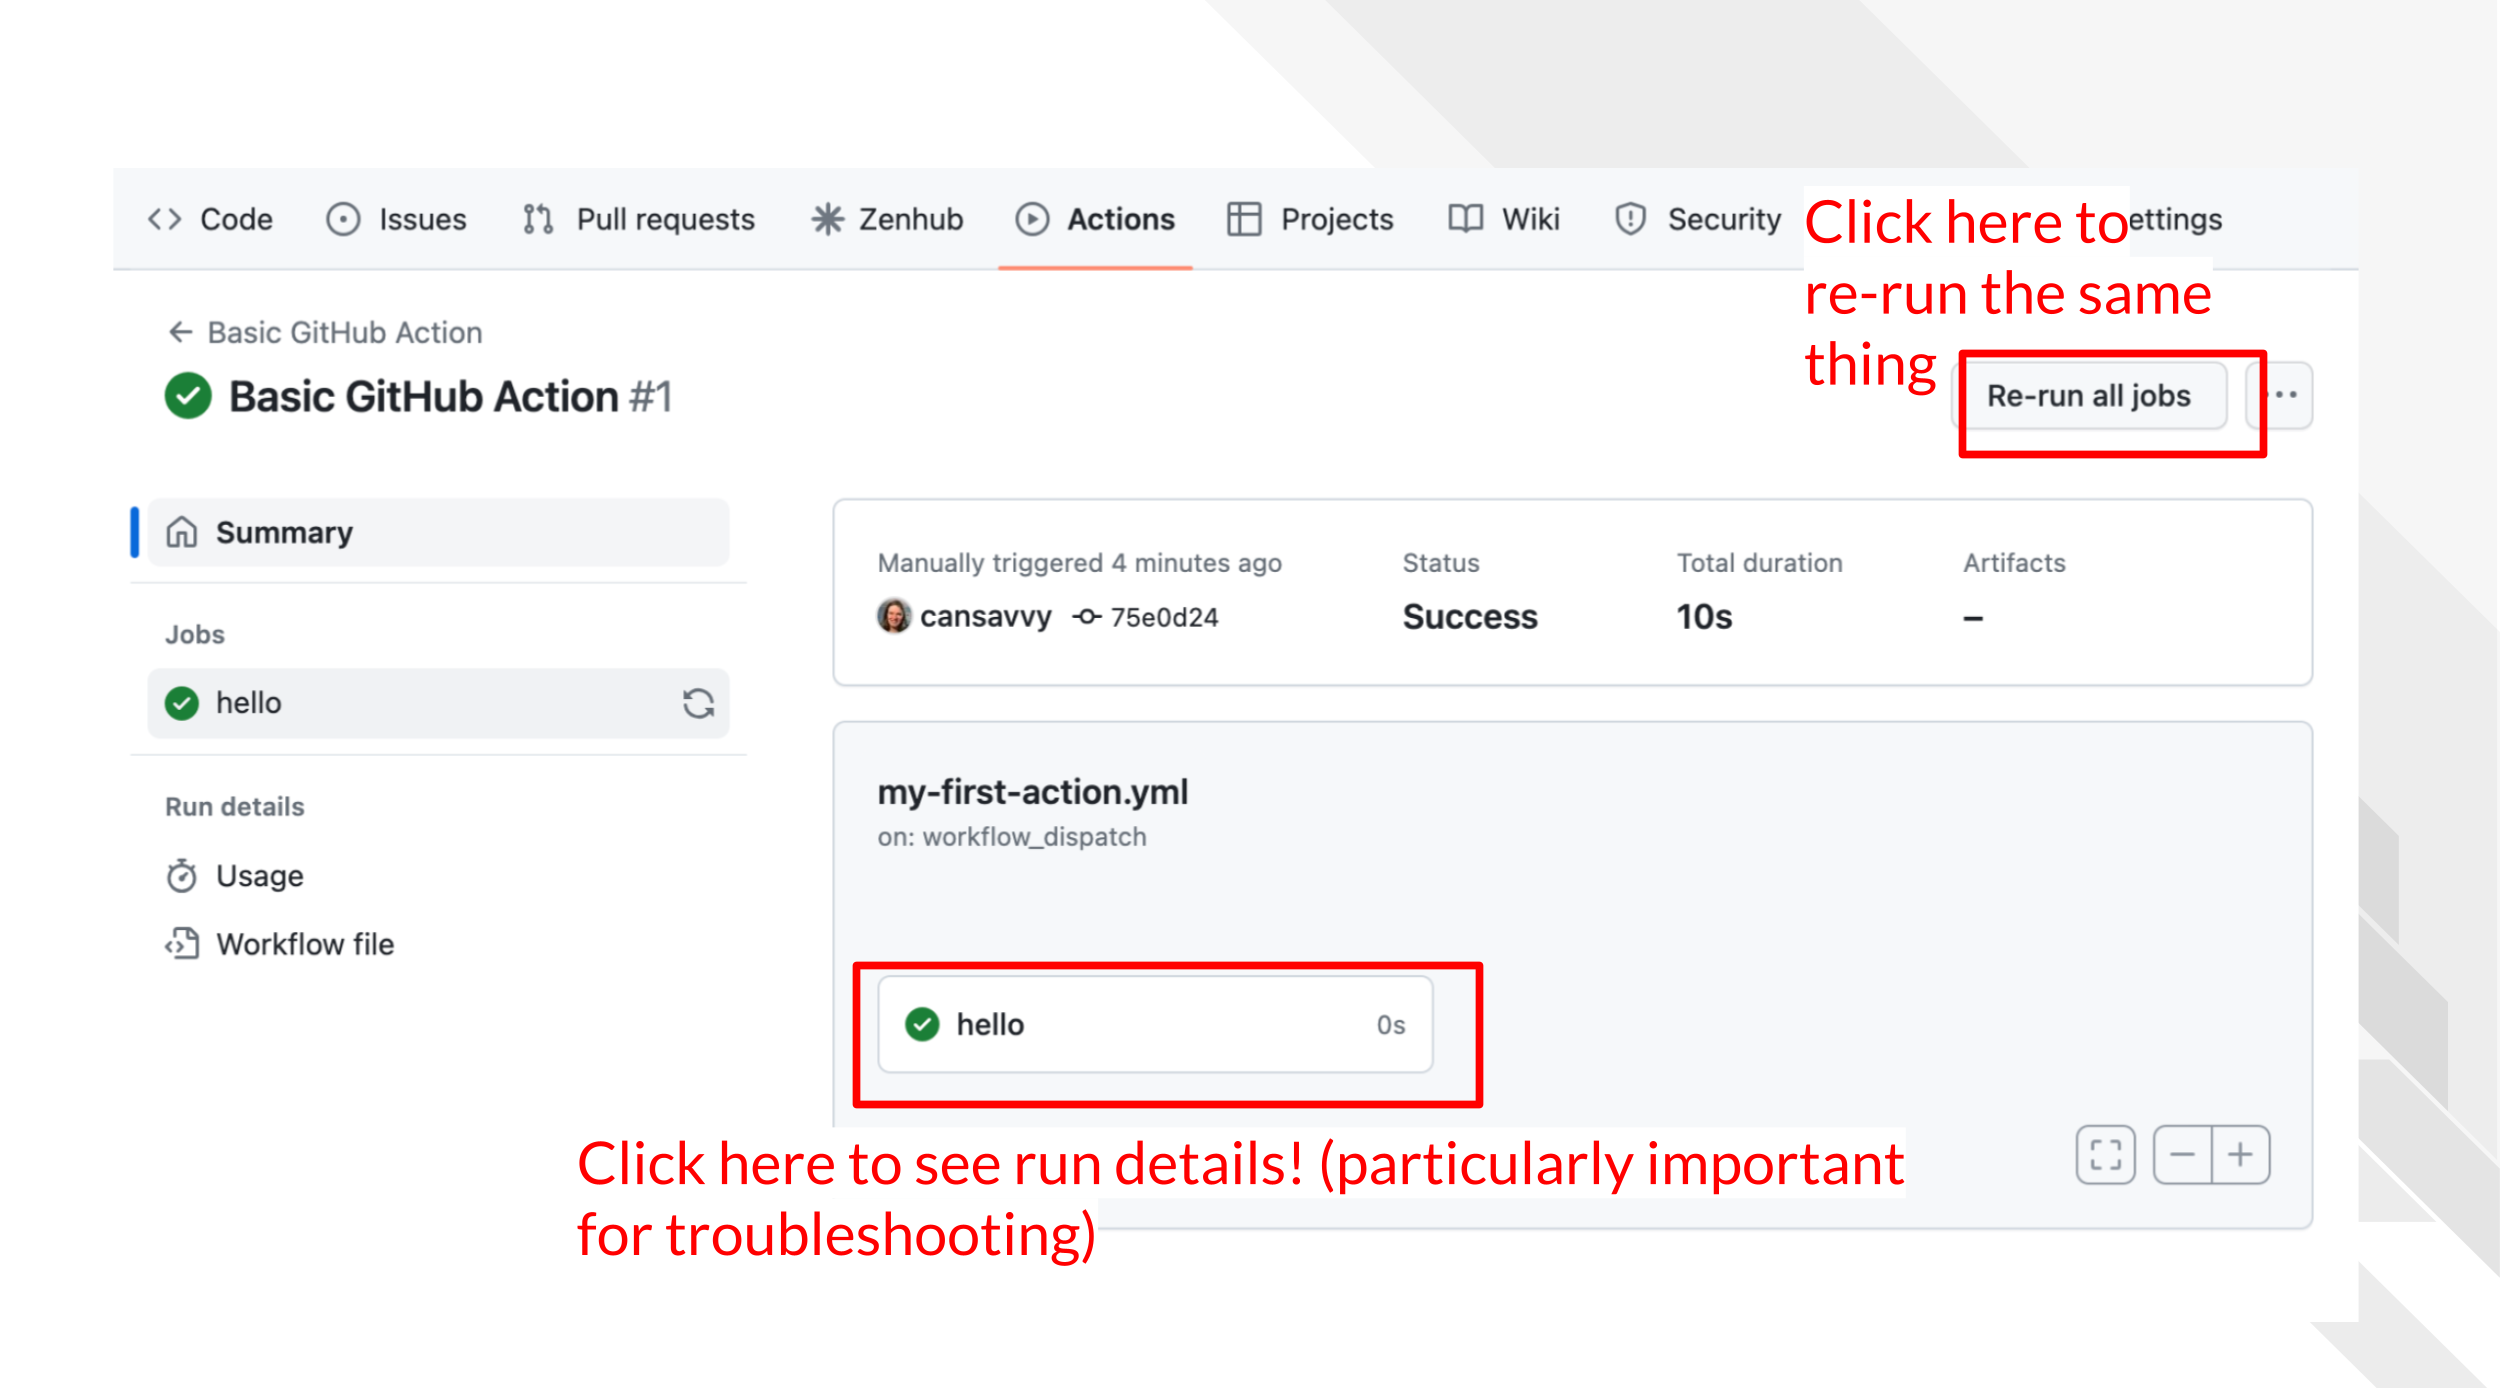The image size is (2500, 1388).
Task: Open the Workflow file link
Action: [305, 944]
